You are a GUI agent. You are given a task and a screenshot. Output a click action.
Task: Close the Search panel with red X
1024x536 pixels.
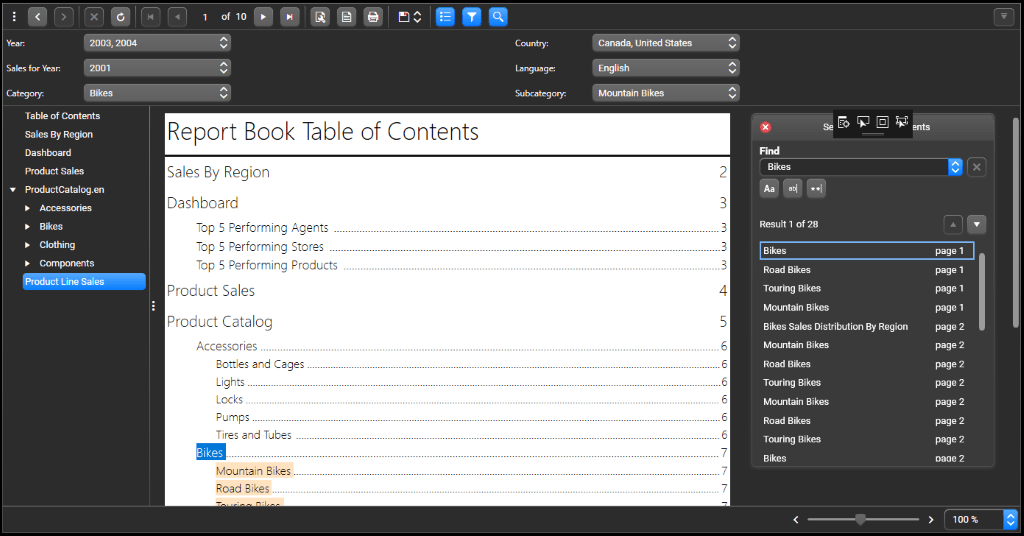[x=766, y=127]
